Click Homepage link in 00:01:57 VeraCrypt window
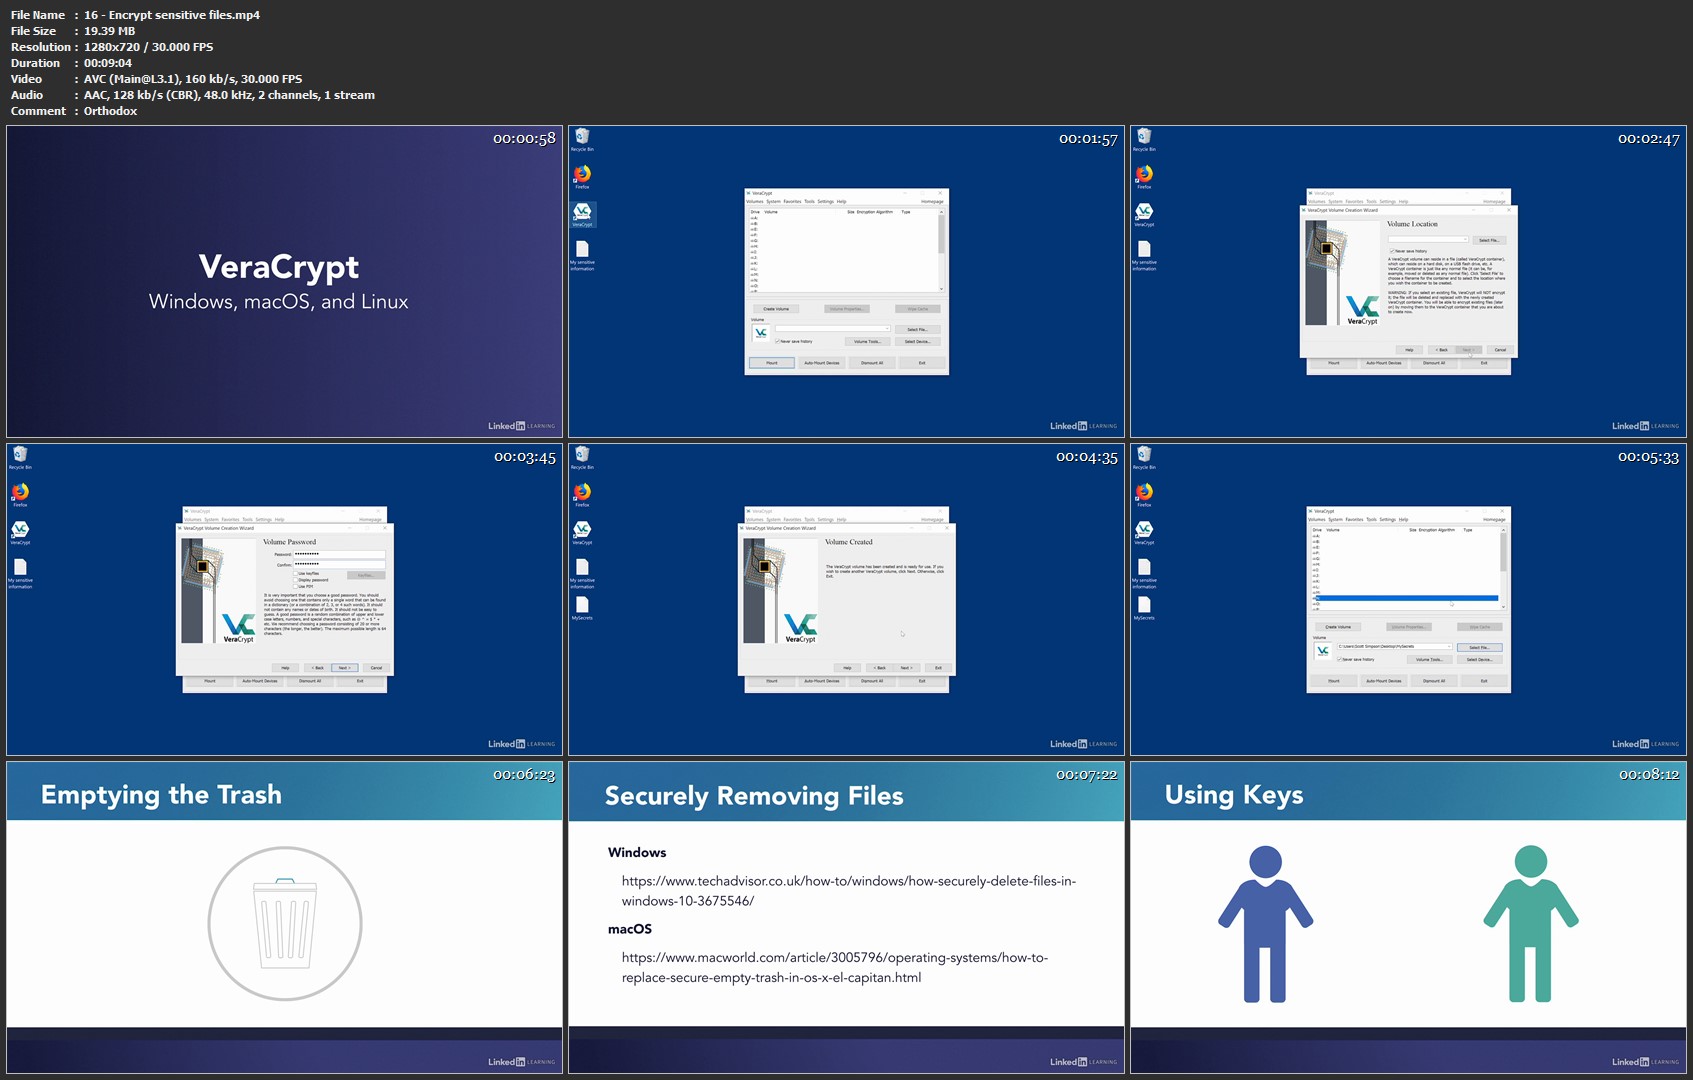The width and height of the screenshot is (1693, 1080). [932, 201]
